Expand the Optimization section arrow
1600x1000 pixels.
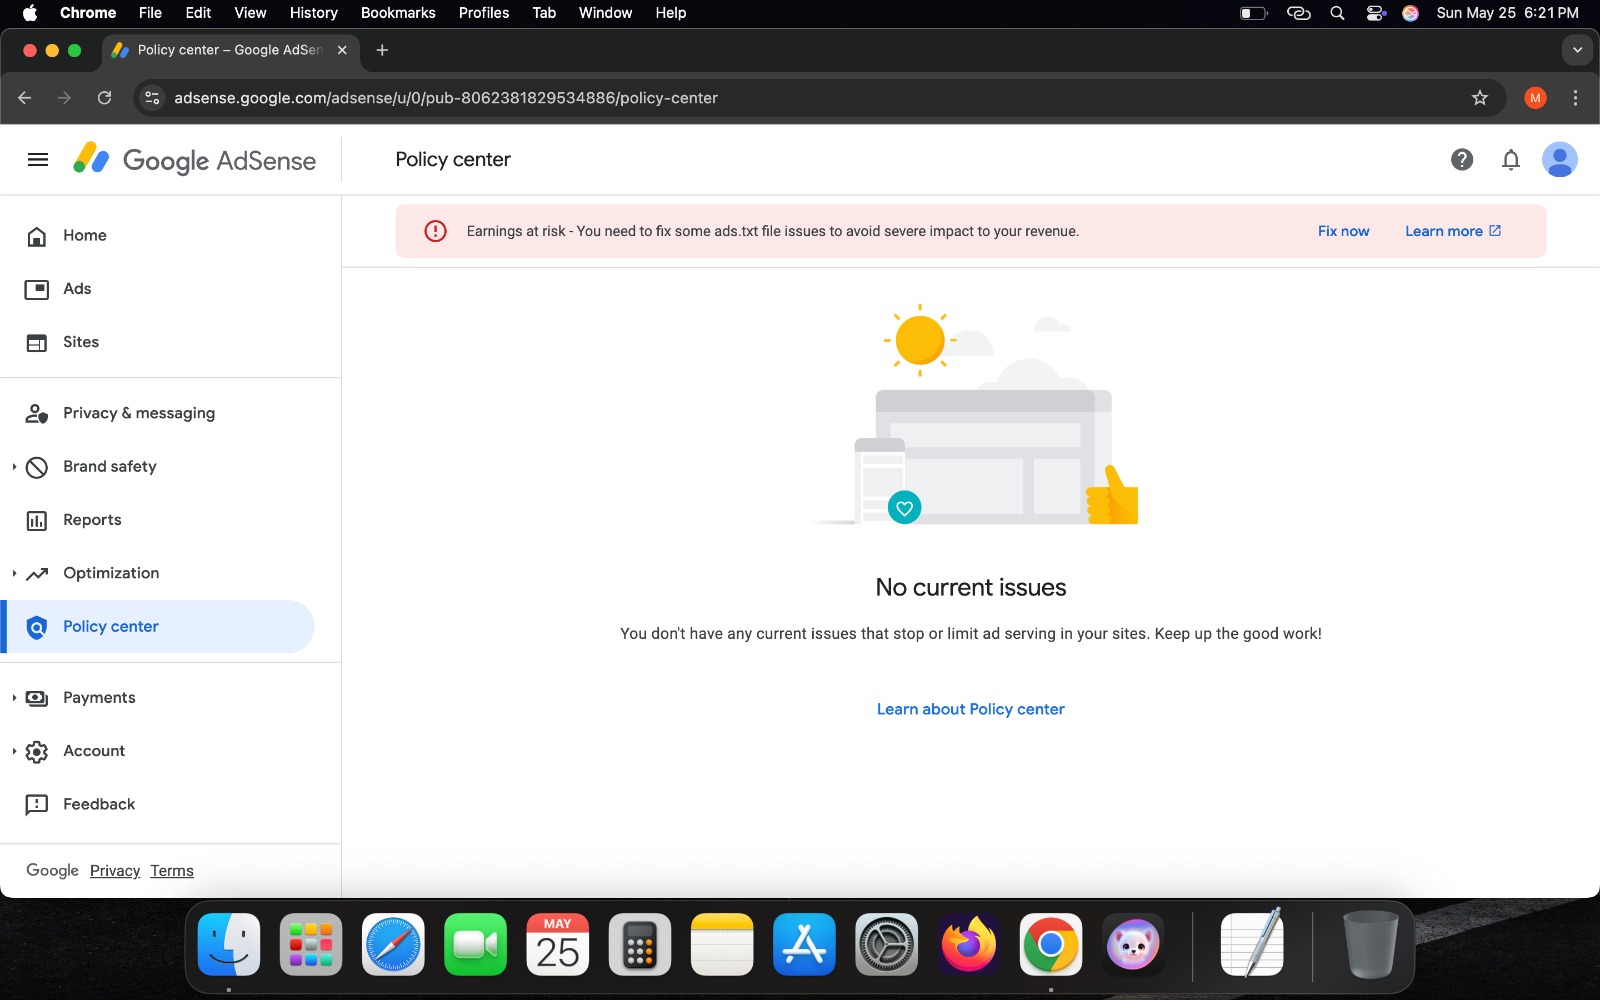[x=14, y=574]
